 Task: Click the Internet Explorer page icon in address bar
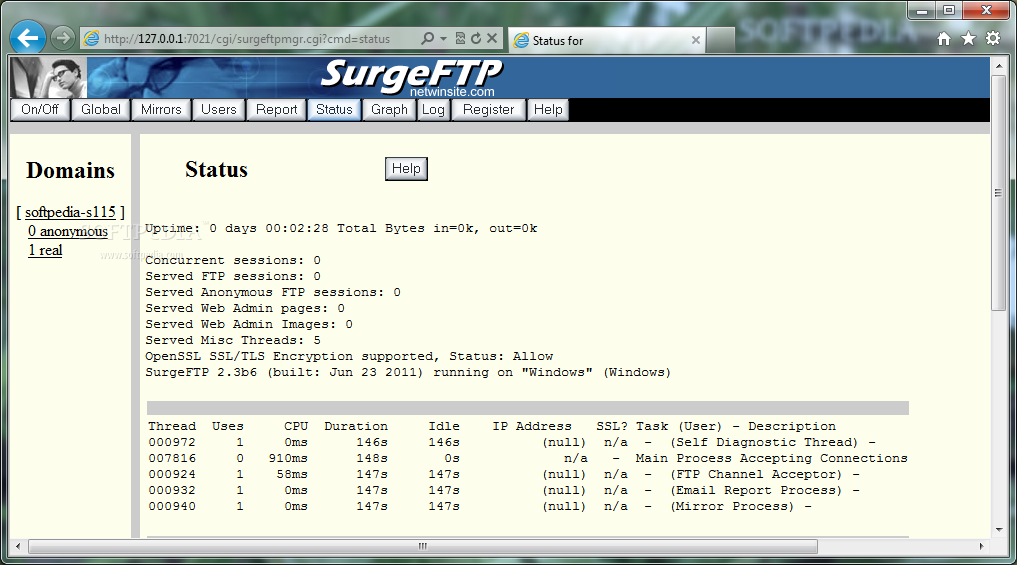click(x=91, y=39)
